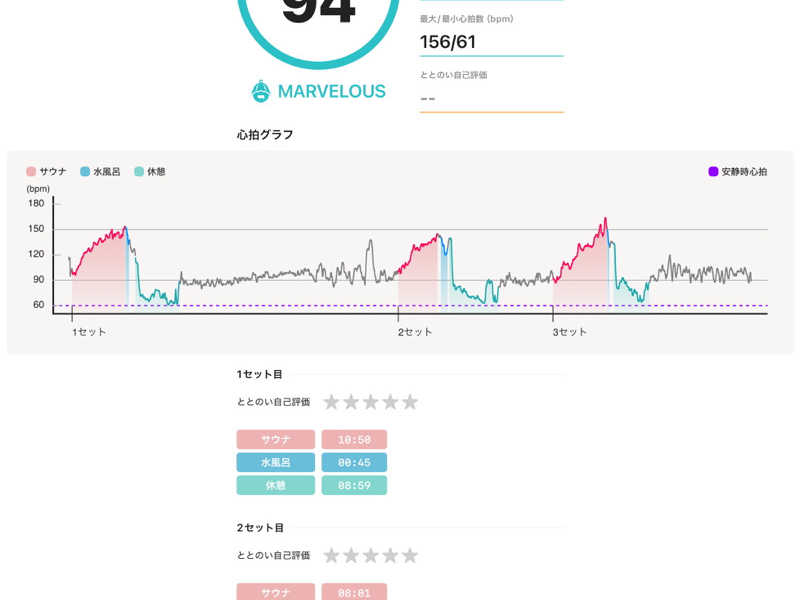Click the ととのい自己評価 summary field

point(491,98)
